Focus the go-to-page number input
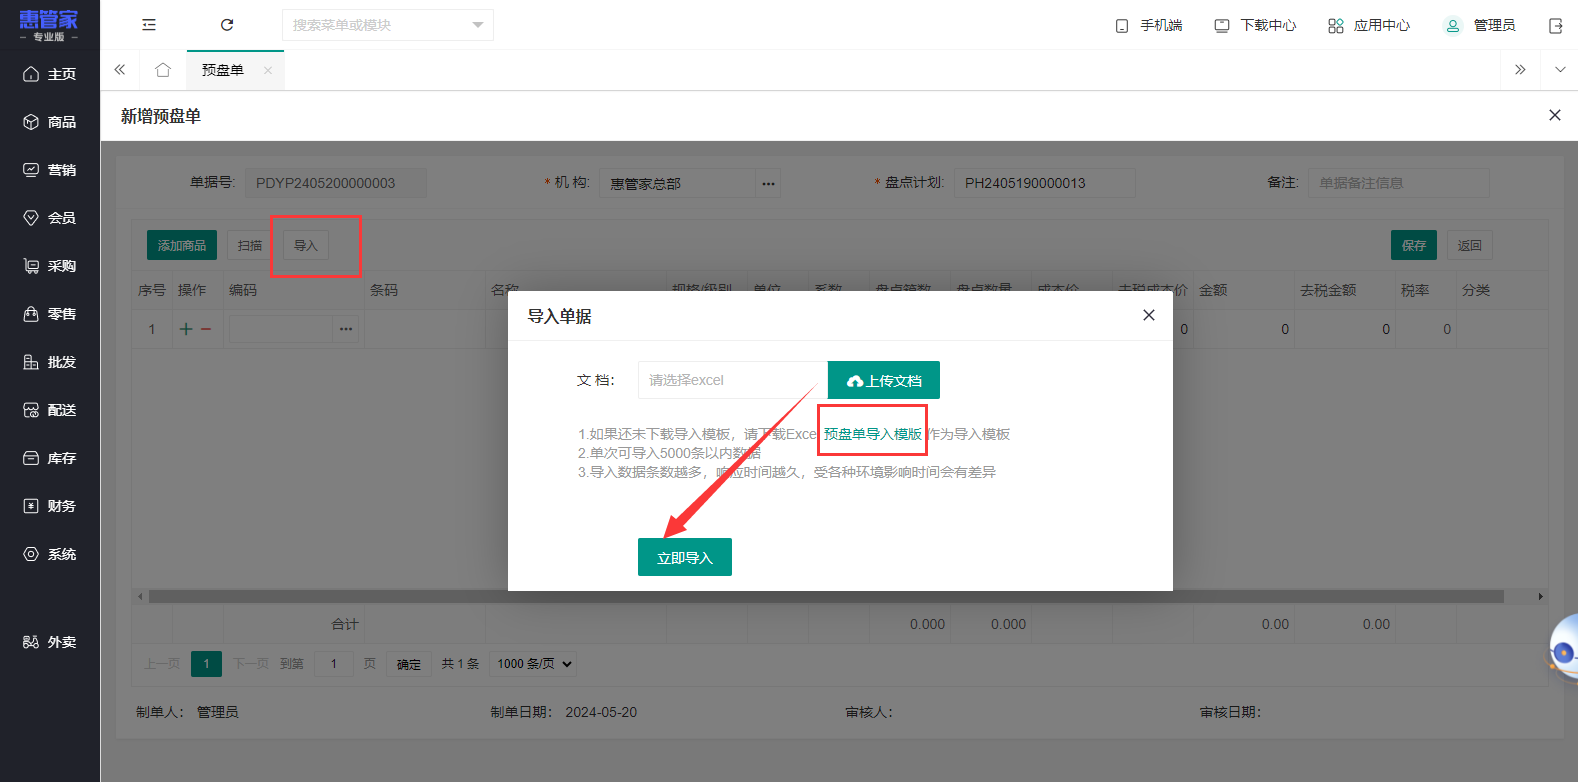 click(x=334, y=664)
